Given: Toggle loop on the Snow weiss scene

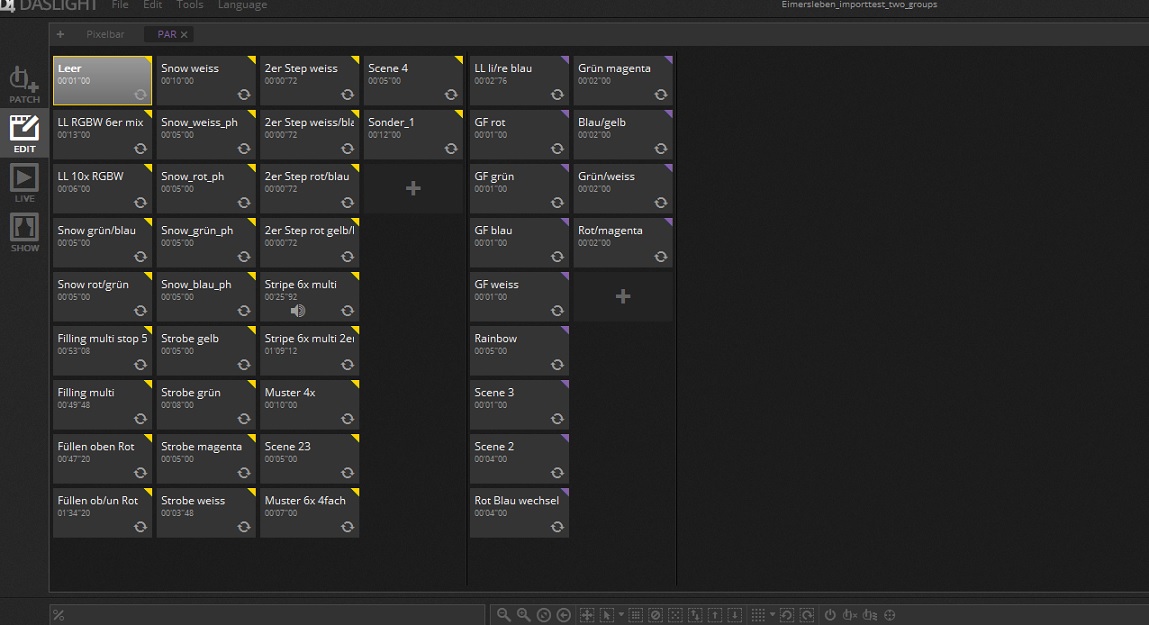Looking at the screenshot, I should [x=244, y=95].
